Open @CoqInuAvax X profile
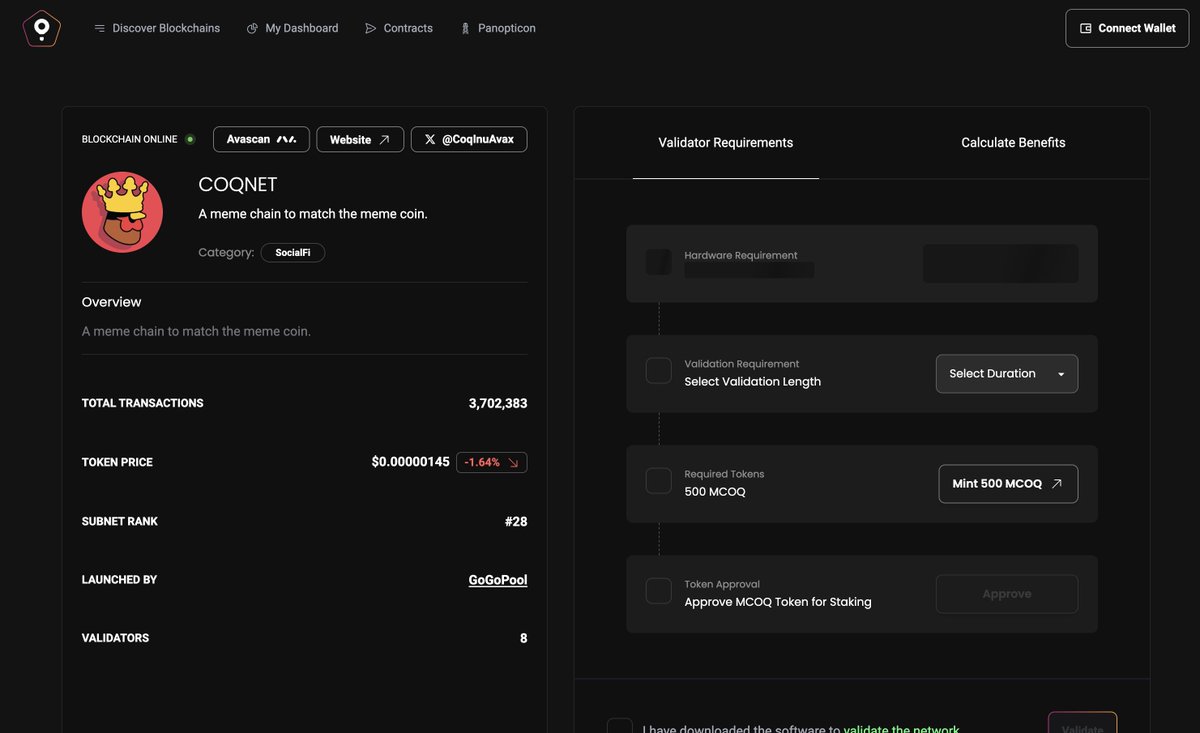This screenshot has width=1200, height=733. click(x=469, y=139)
